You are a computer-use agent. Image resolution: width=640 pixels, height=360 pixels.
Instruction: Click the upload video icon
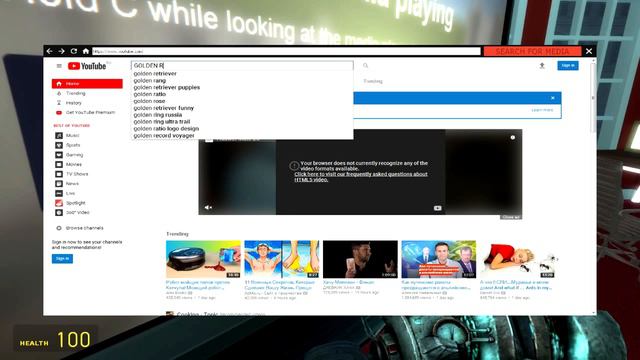[542, 65]
